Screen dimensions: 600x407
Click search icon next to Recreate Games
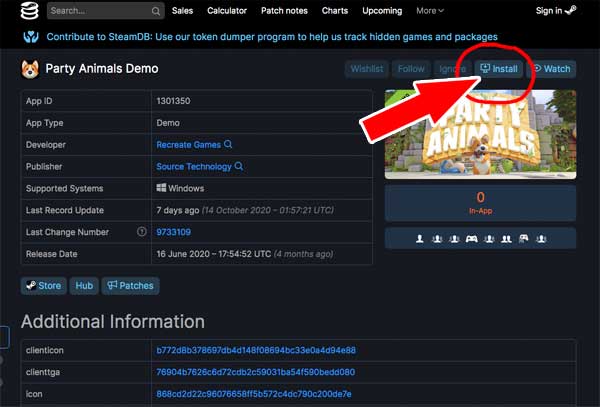(x=228, y=144)
